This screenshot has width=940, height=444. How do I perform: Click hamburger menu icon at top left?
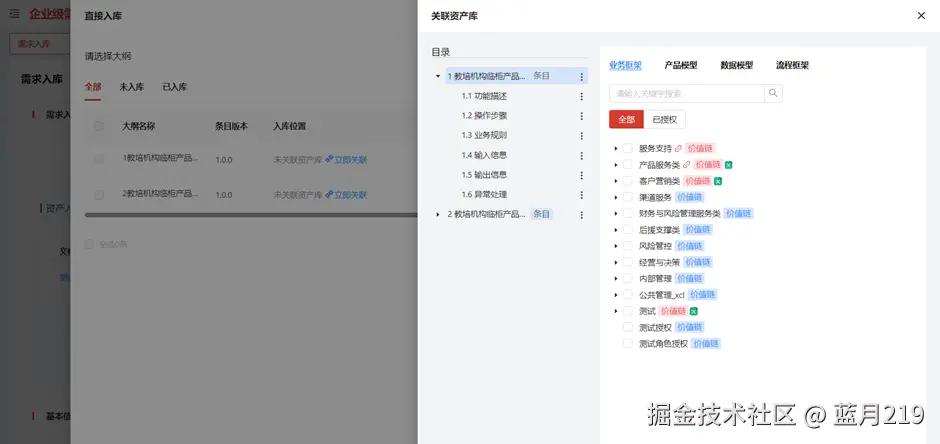14,13
